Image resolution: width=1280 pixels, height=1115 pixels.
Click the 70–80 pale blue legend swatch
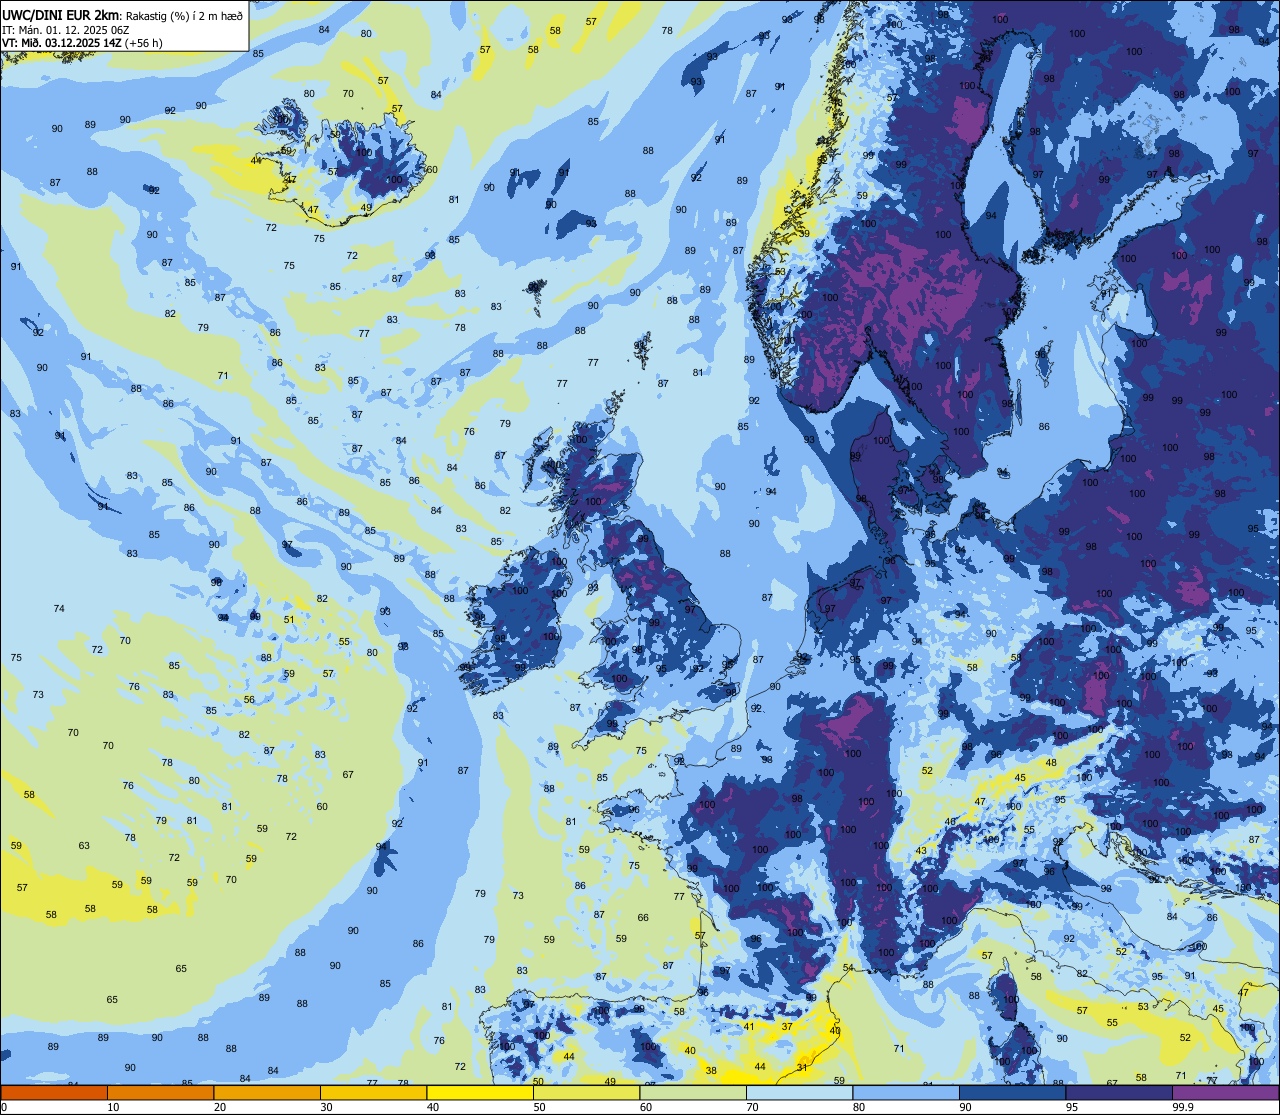click(799, 1092)
